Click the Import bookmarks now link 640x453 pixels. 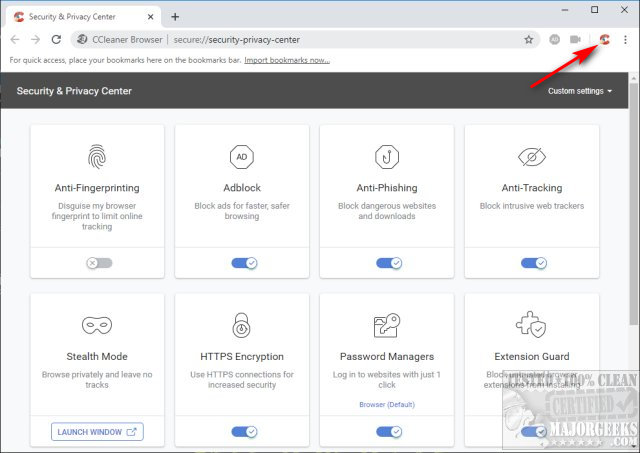tap(287, 60)
